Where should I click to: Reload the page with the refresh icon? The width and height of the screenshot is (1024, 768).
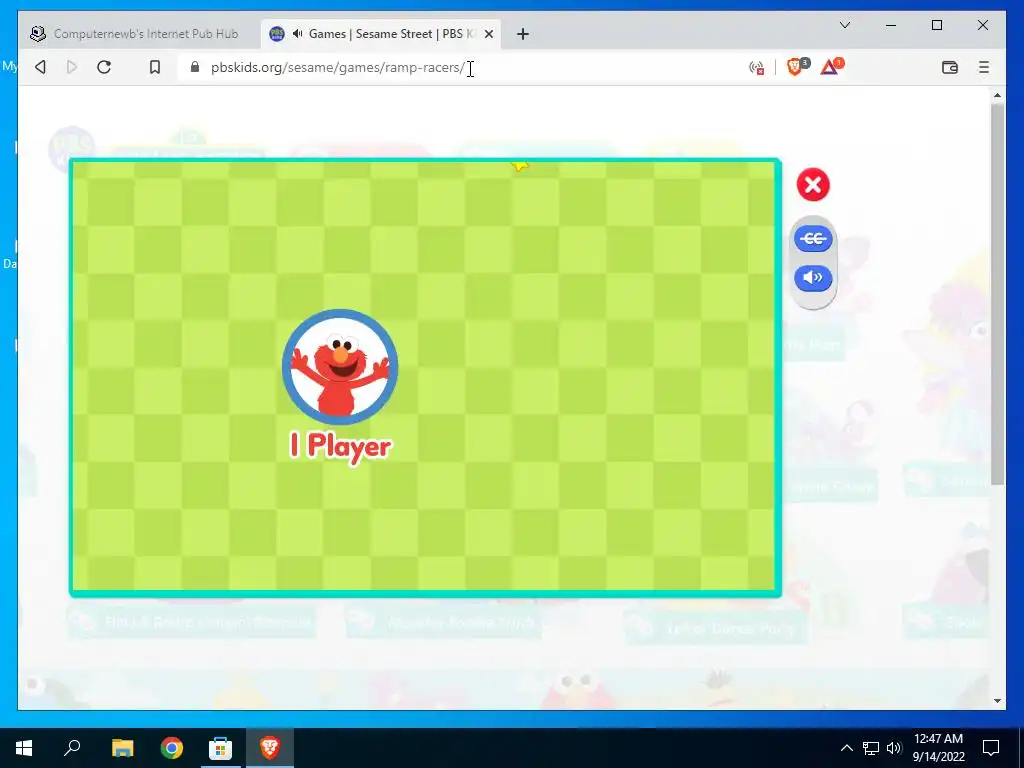[104, 67]
